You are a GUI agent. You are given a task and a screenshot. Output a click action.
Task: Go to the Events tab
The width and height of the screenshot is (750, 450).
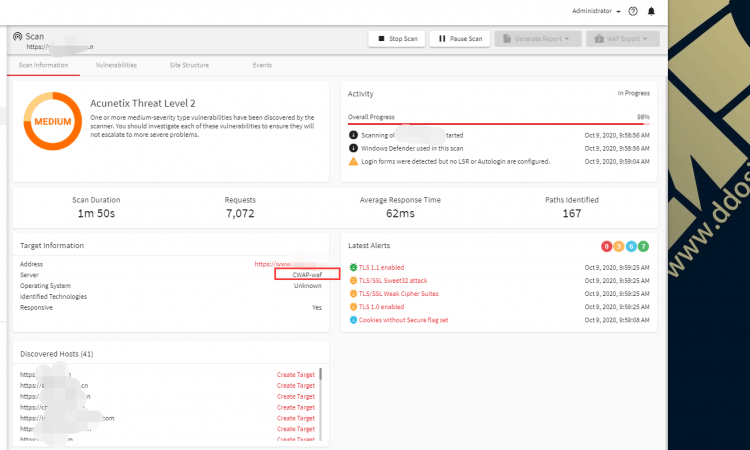262,65
